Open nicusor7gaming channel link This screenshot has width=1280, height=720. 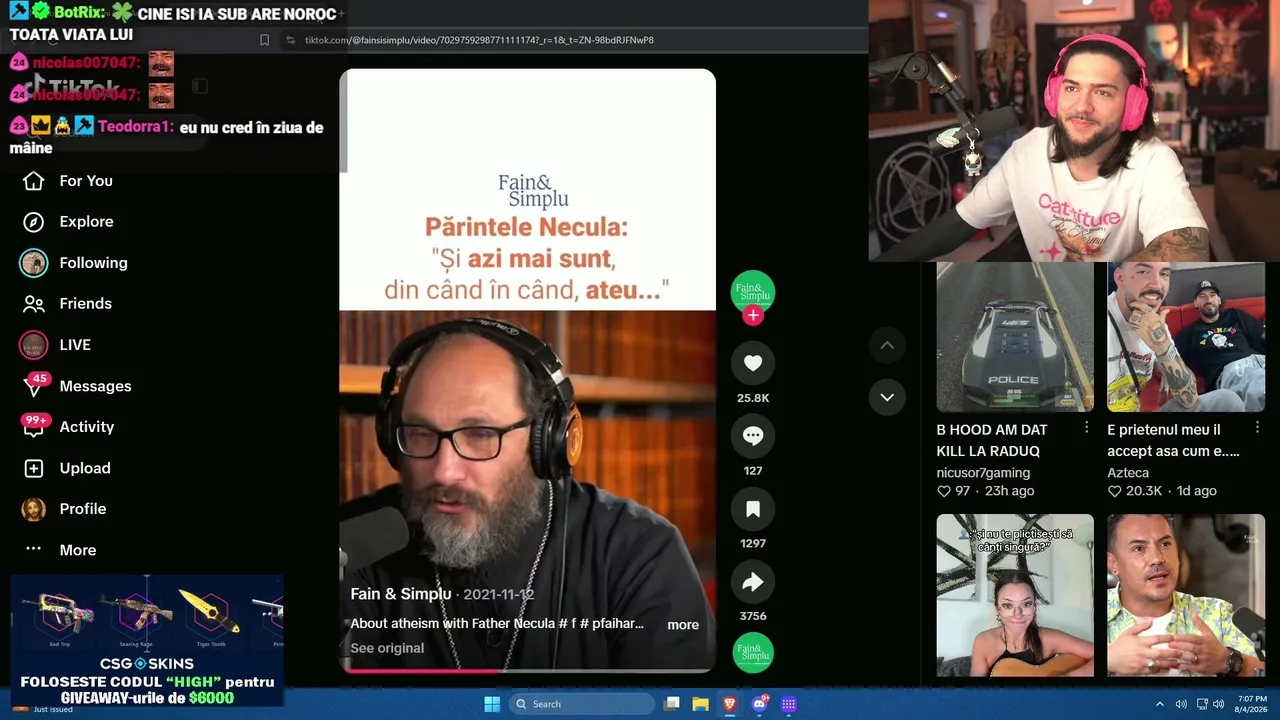click(983, 473)
